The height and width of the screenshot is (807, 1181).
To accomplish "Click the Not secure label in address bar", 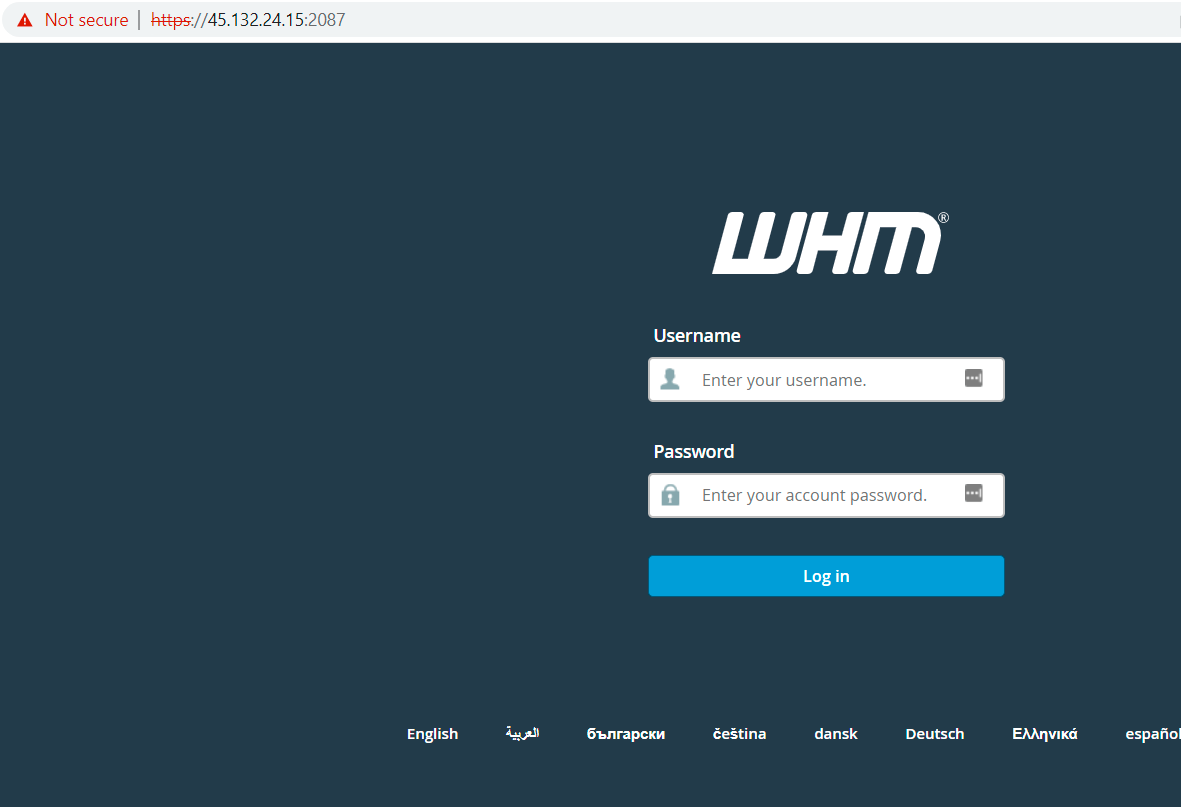I will (x=87, y=20).
